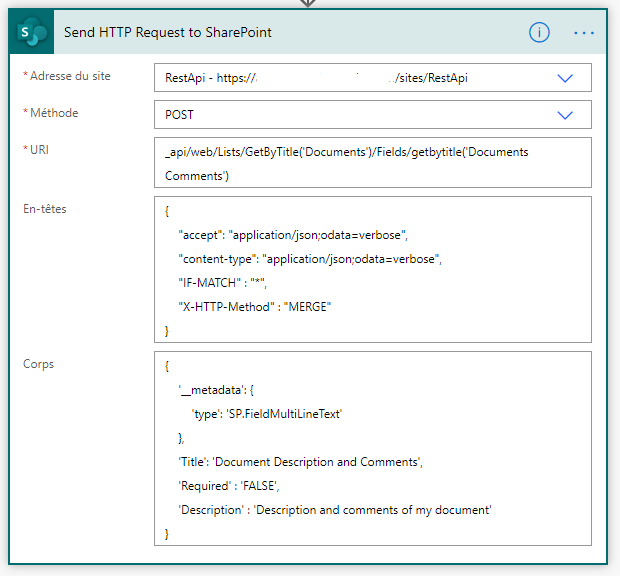Screen dimensions: 620x576
Task: Click the Méthode label
Action: (54, 113)
